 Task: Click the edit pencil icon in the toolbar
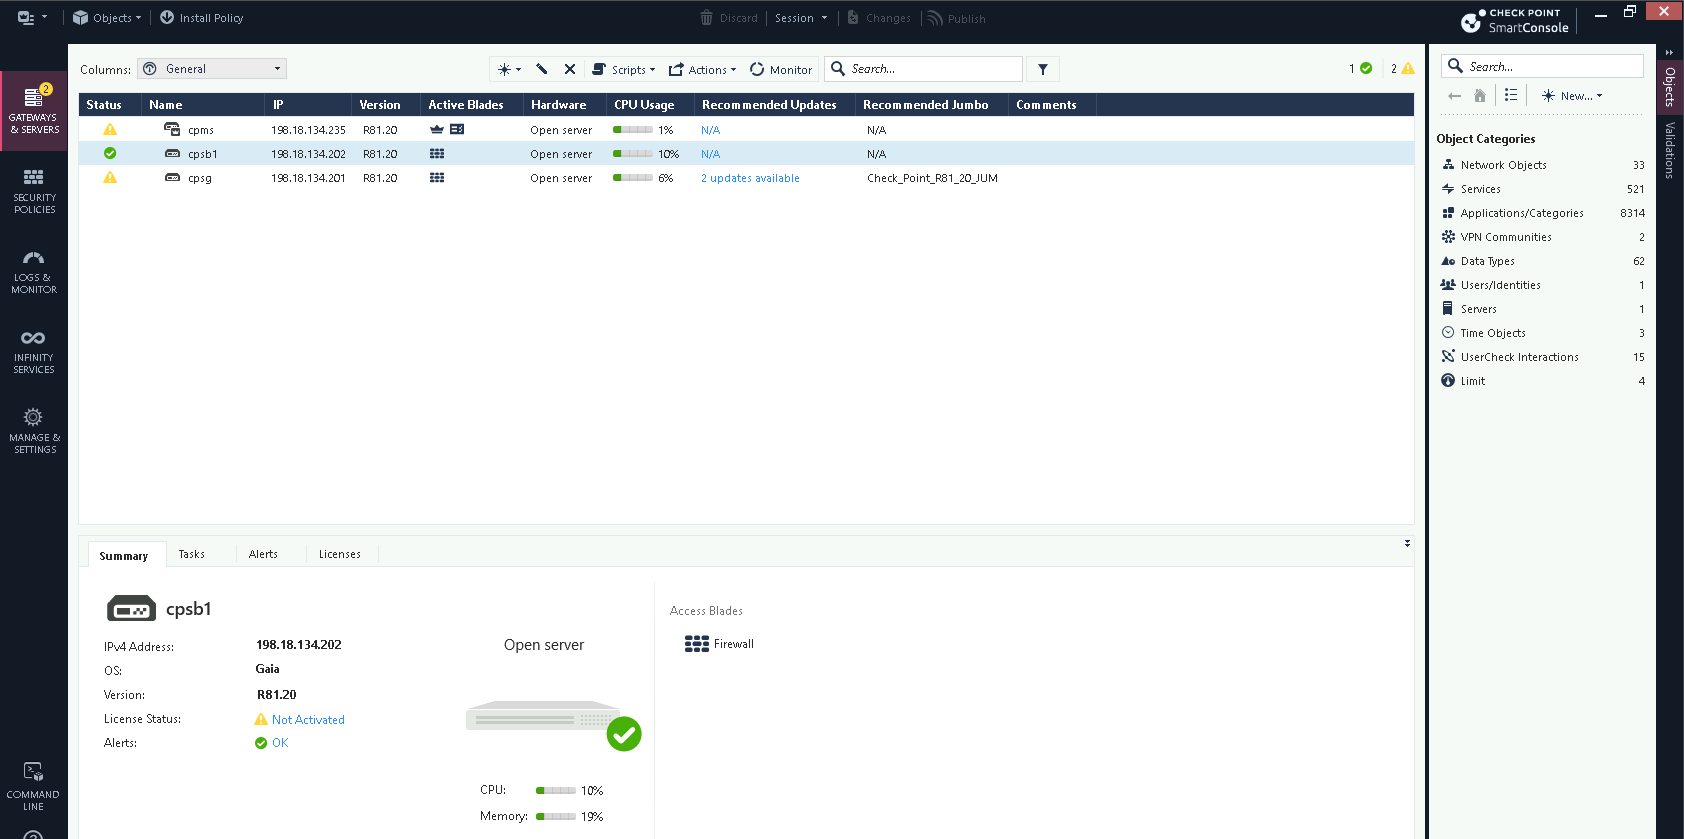(542, 69)
